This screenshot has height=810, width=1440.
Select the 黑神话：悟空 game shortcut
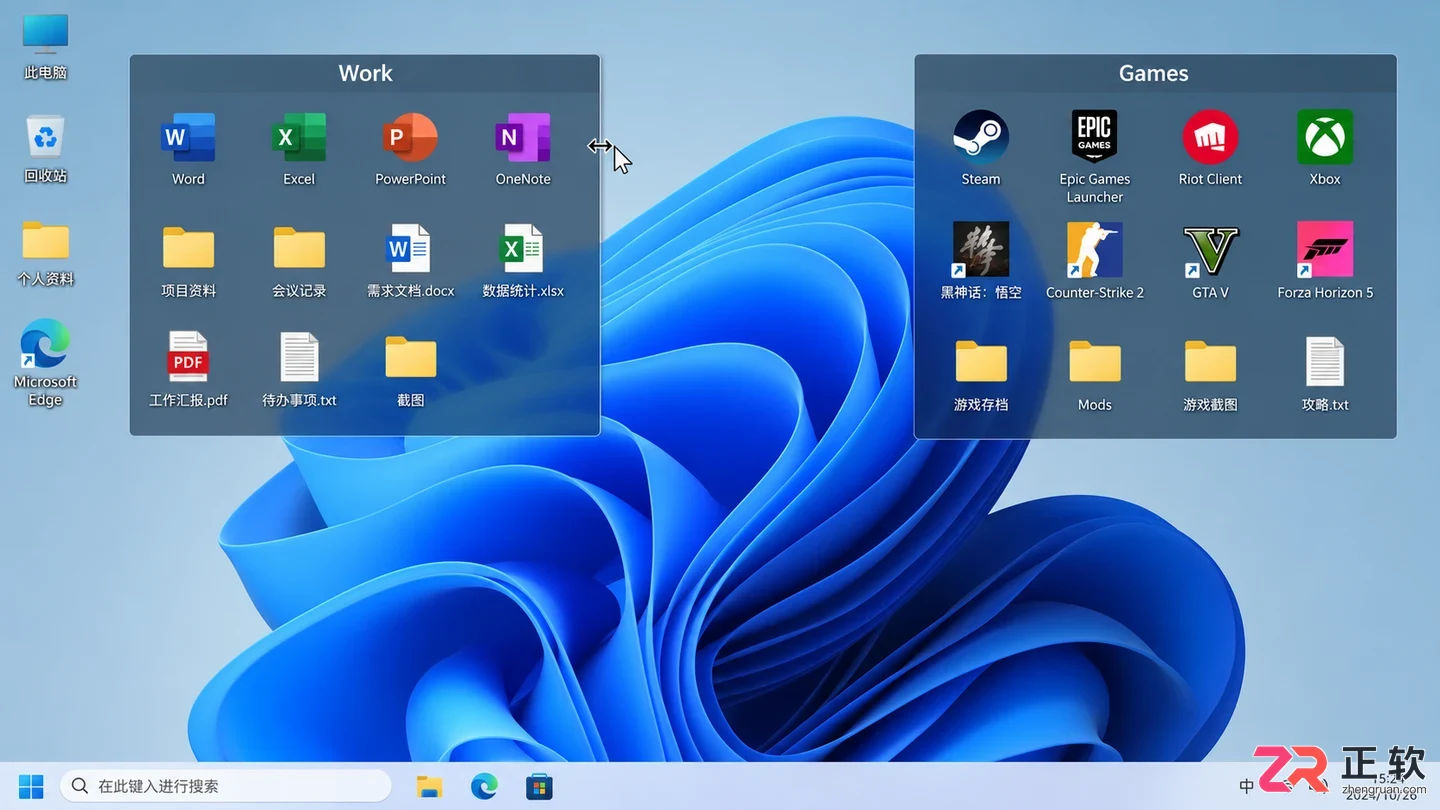click(x=981, y=250)
